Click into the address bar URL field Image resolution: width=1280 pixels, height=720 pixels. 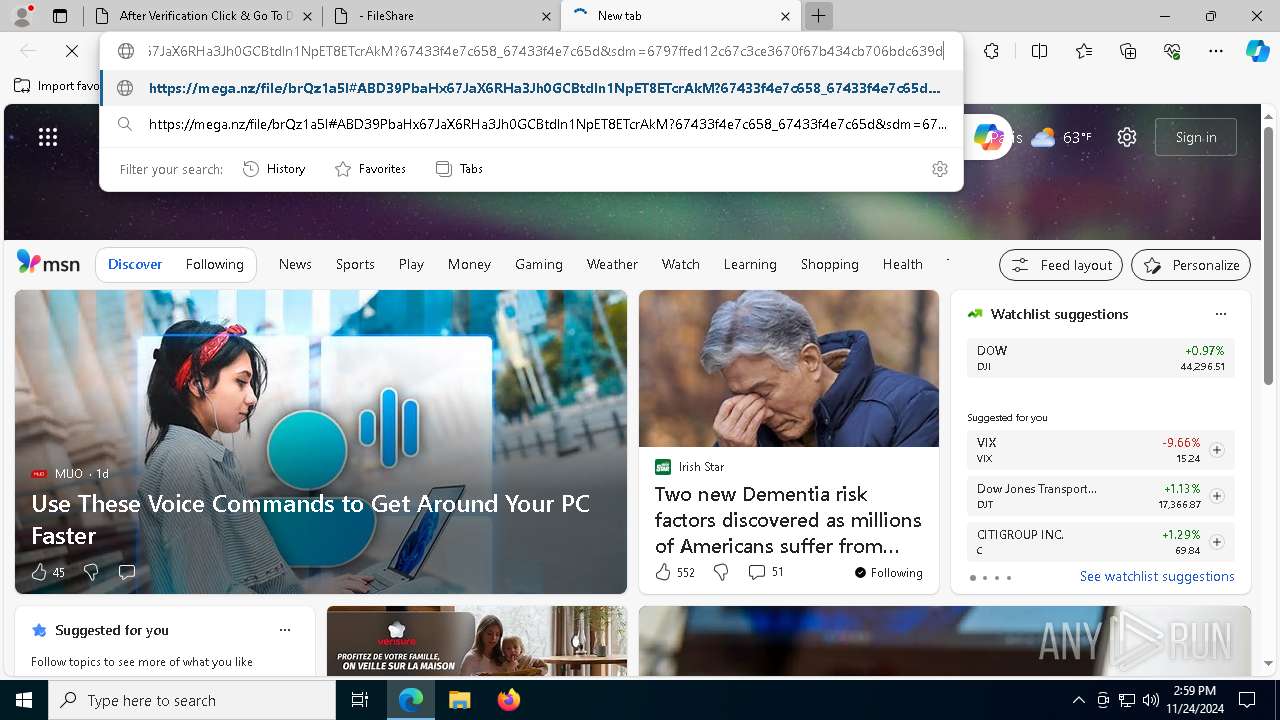point(545,51)
